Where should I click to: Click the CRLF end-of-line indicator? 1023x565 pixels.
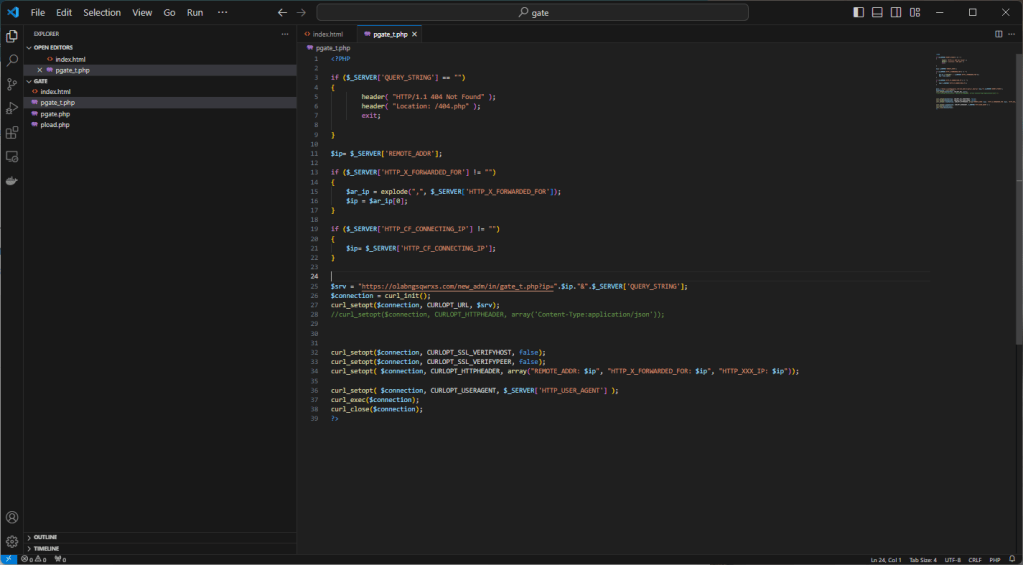tap(974, 559)
